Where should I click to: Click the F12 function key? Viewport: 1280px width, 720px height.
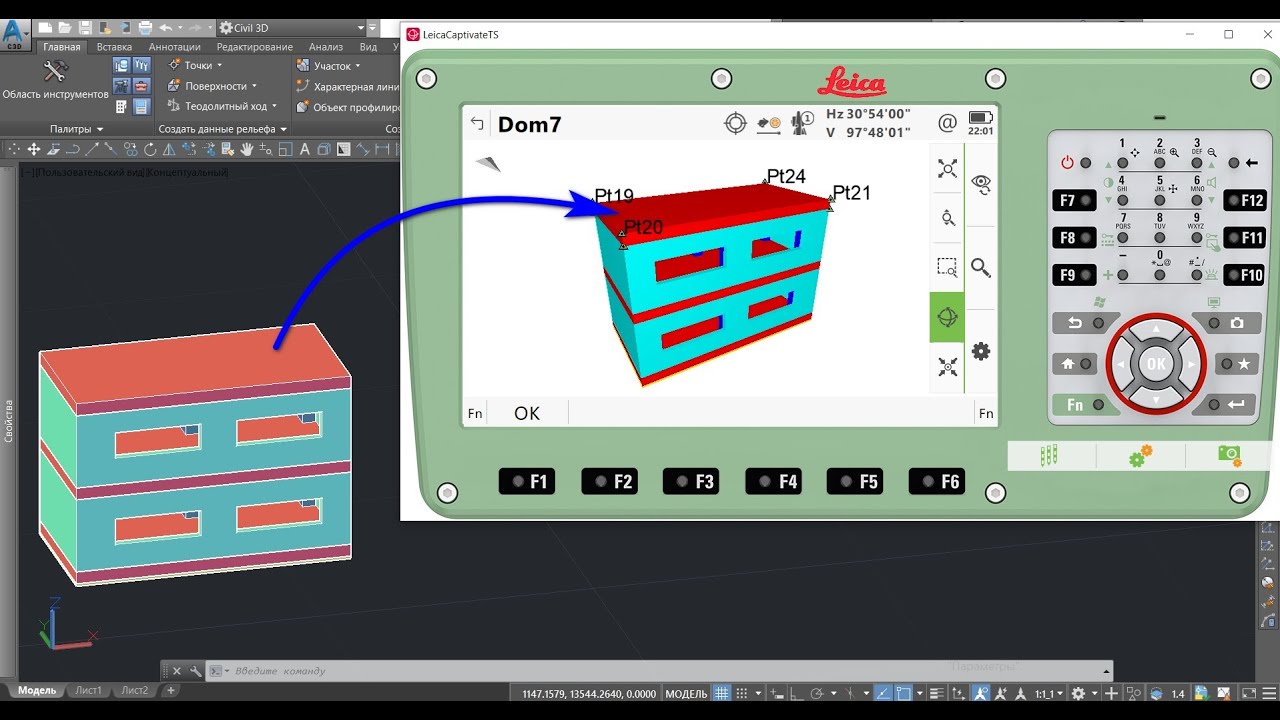1245,200
